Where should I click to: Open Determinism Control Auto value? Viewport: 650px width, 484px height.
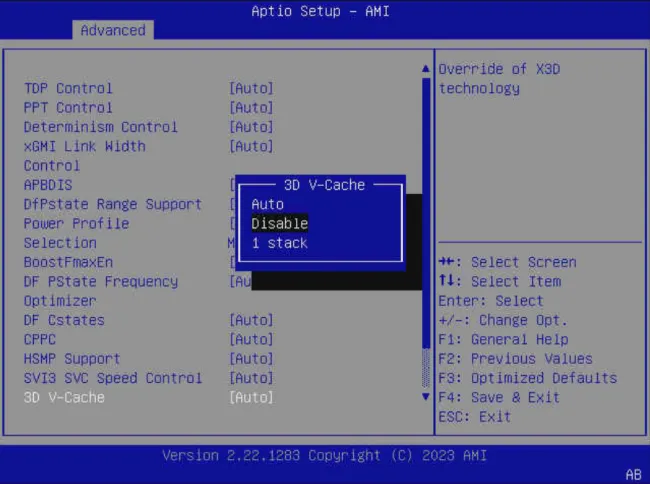(251, 127)
